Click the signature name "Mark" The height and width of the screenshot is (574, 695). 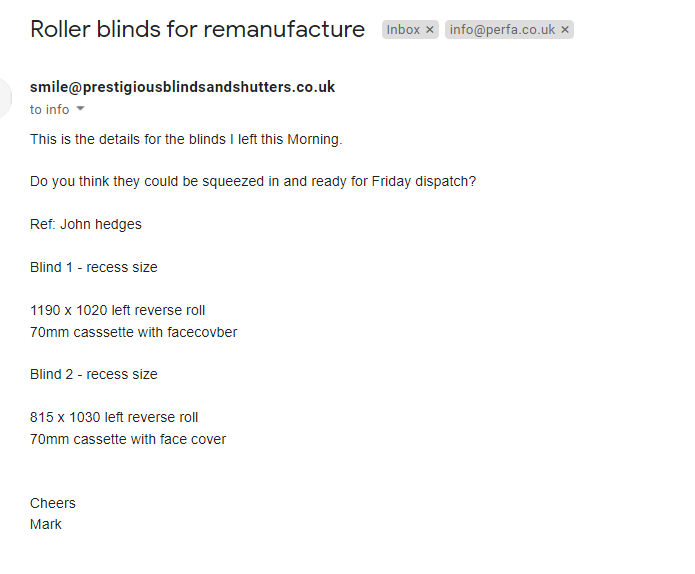(46, 524)
